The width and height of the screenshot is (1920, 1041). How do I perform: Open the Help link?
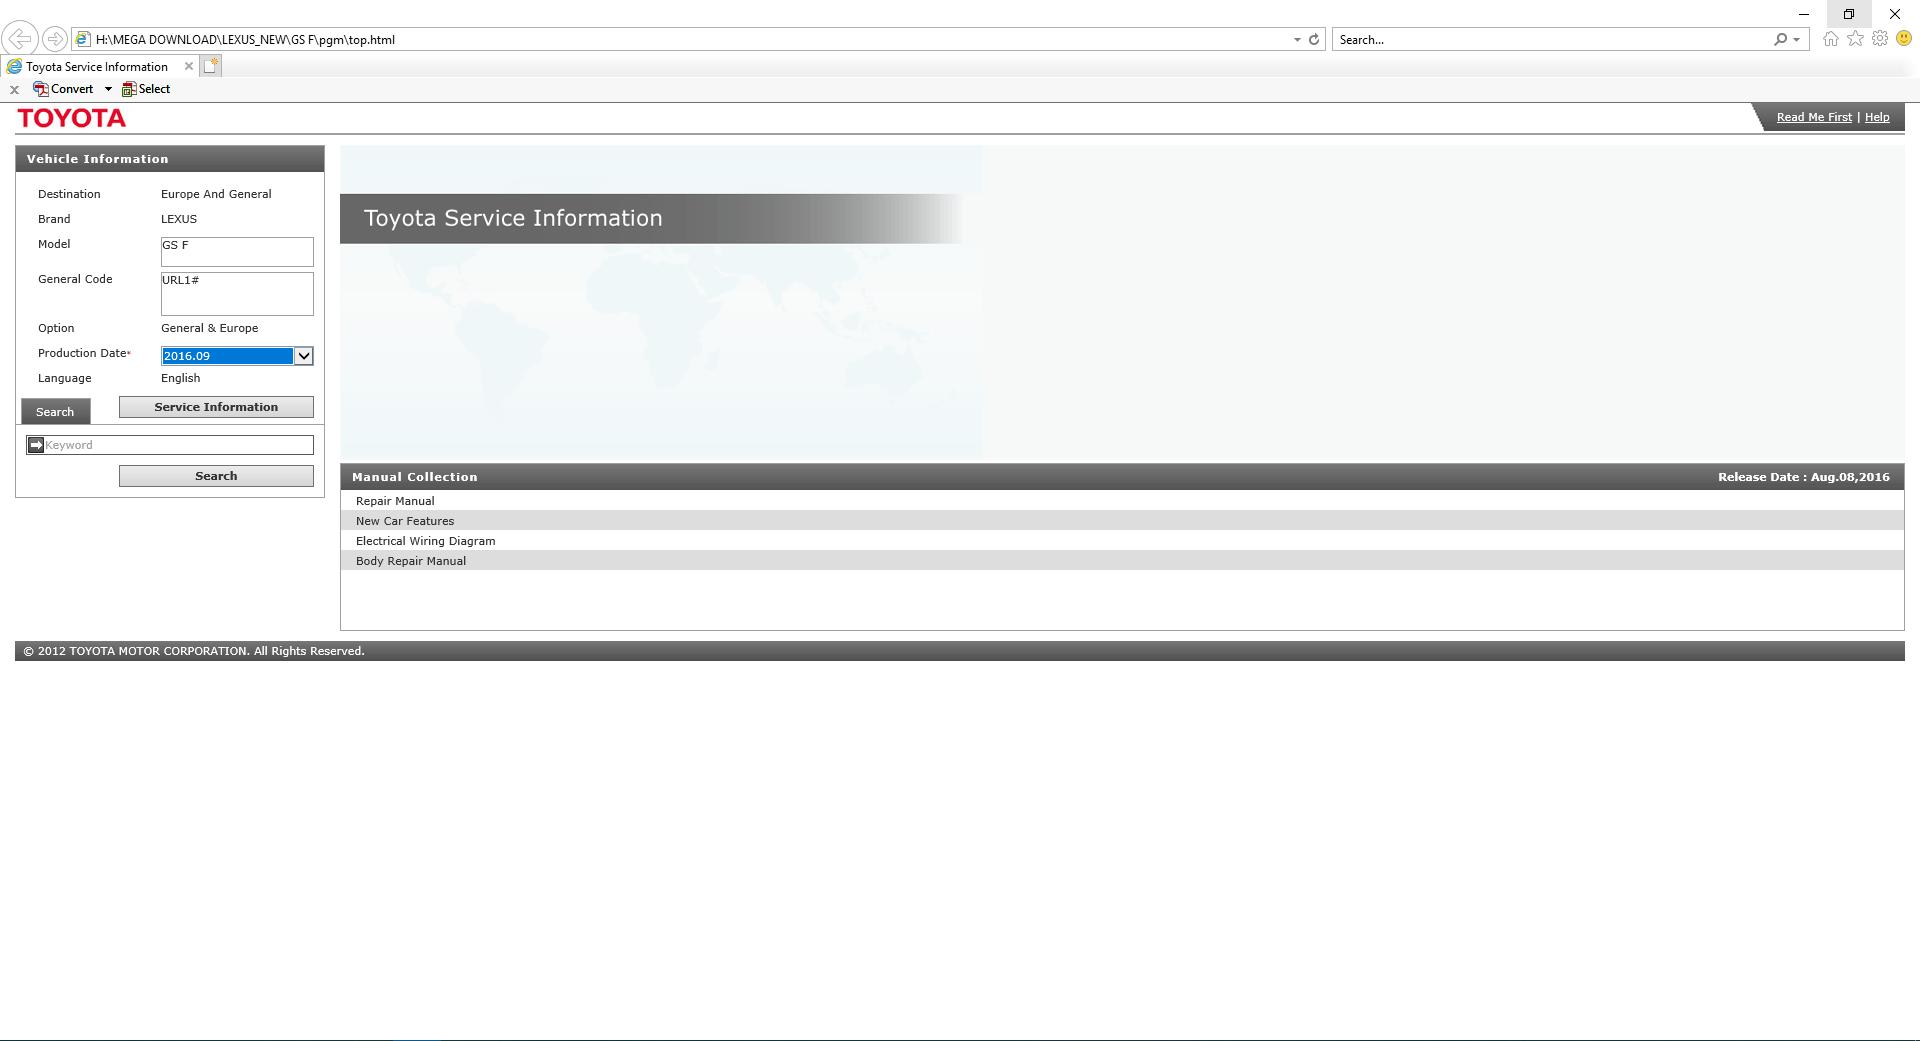1877,117
